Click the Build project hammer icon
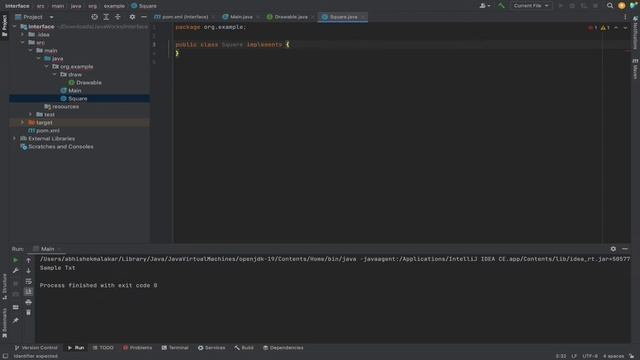The width and height of the screenshot is (640, 360). [x=501, y=6]
